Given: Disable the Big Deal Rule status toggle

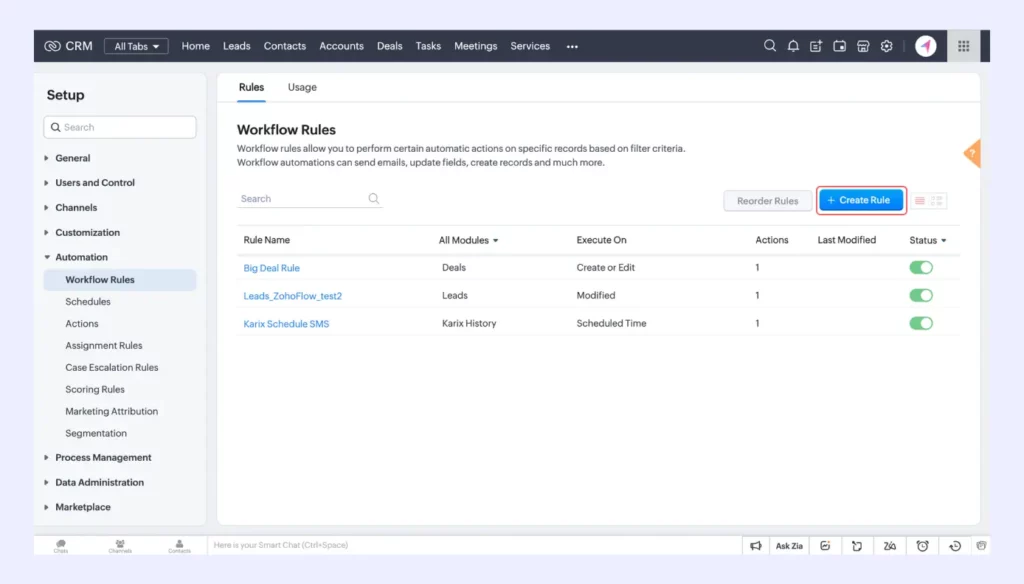Looking at the screenshot, I should (921, 267).
